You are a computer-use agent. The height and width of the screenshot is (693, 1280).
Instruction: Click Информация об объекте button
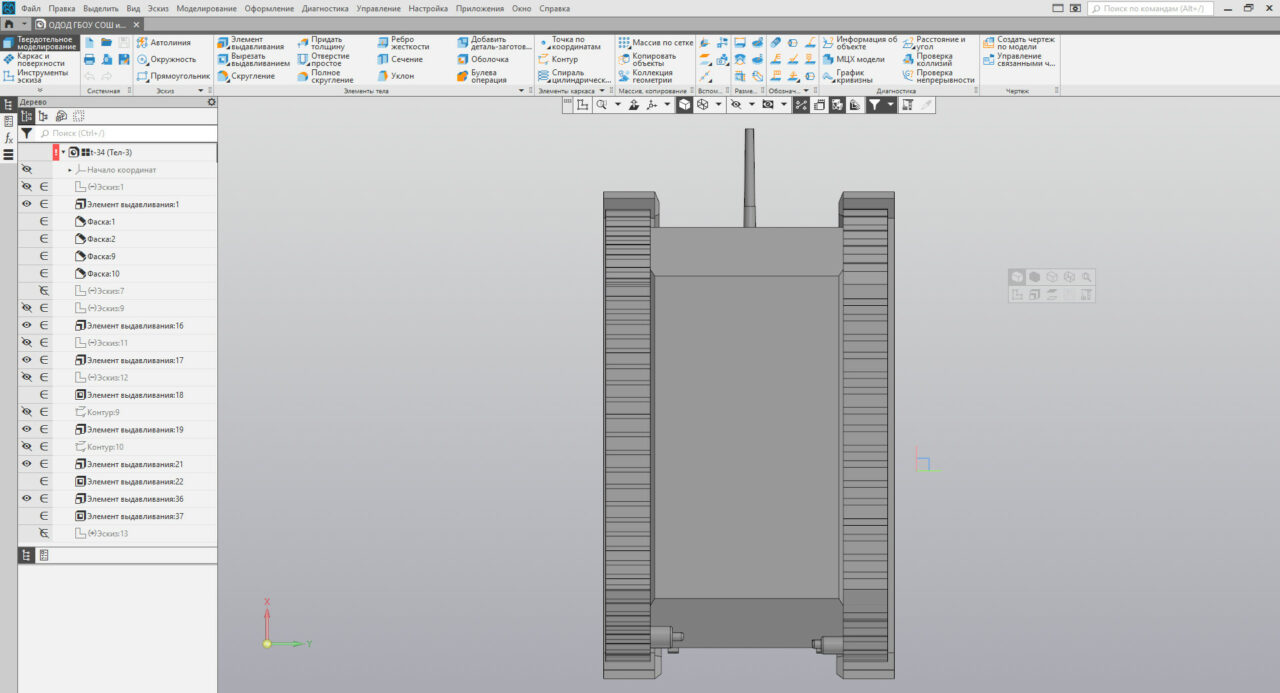pyautogui.click(x=858, y=43)
